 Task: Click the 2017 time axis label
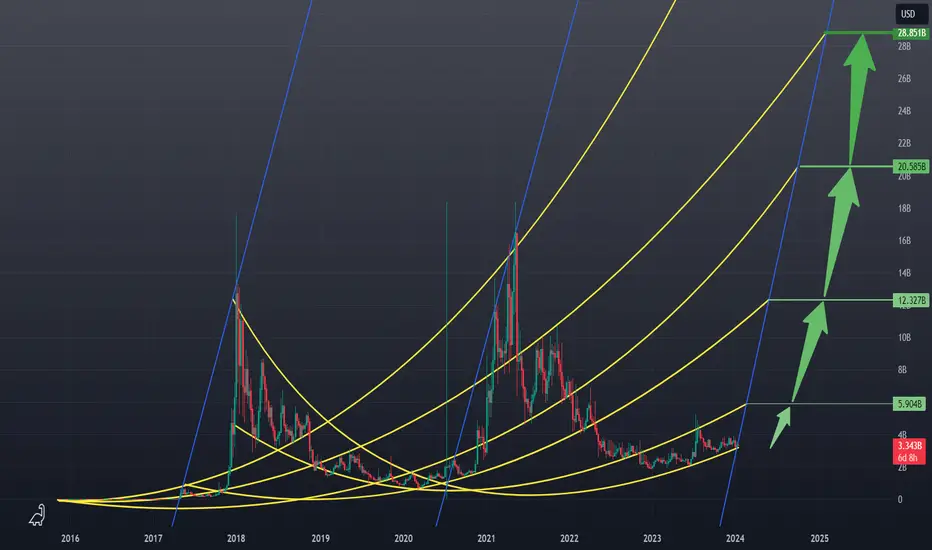pyautogui.click(x=153, y=539)
